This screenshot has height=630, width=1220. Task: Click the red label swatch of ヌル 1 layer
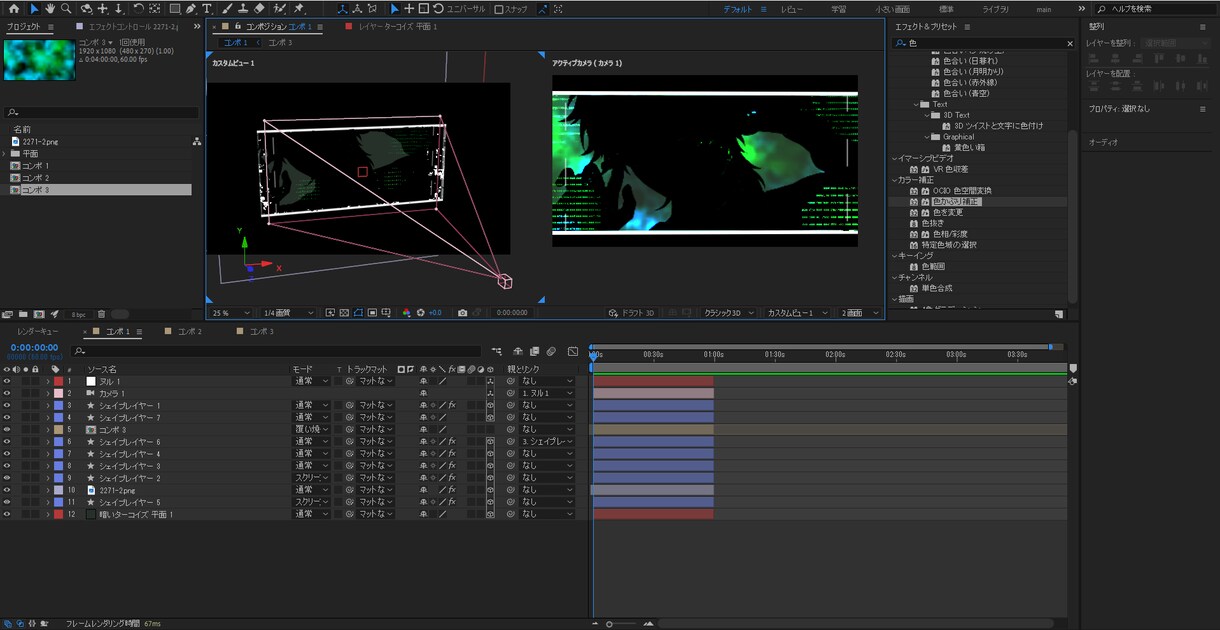click(58, 381)
